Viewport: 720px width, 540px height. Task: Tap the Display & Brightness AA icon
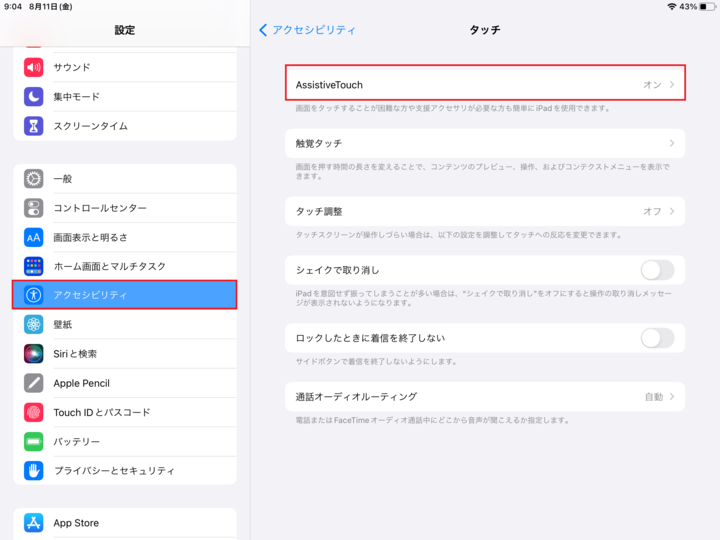click(x=34, y=237)
